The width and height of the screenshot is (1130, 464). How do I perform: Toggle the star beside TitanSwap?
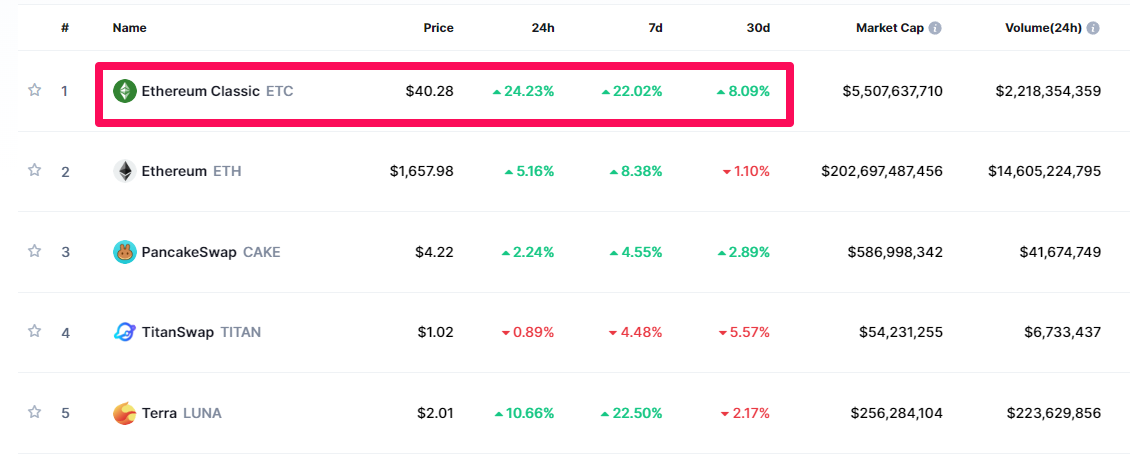point(35,331)
